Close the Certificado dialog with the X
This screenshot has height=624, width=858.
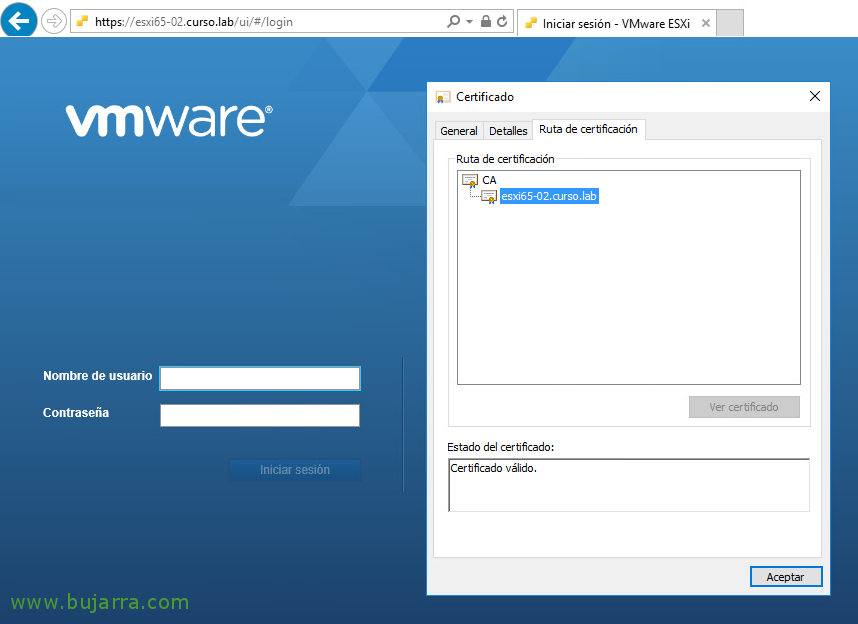815,96
